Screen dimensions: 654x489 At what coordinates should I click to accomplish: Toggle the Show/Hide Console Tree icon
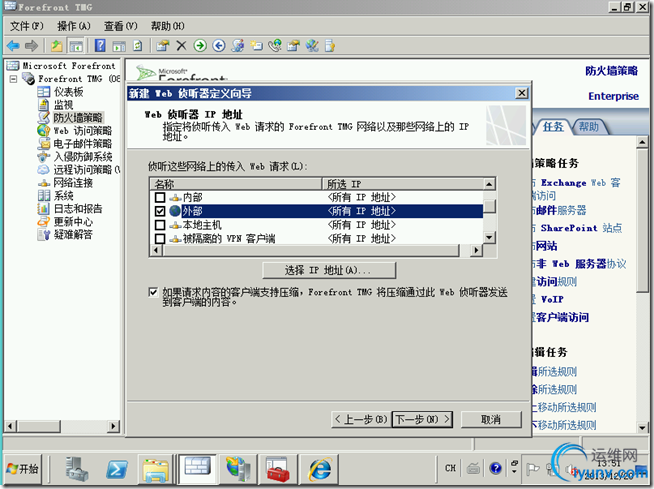tap(76, 46)
